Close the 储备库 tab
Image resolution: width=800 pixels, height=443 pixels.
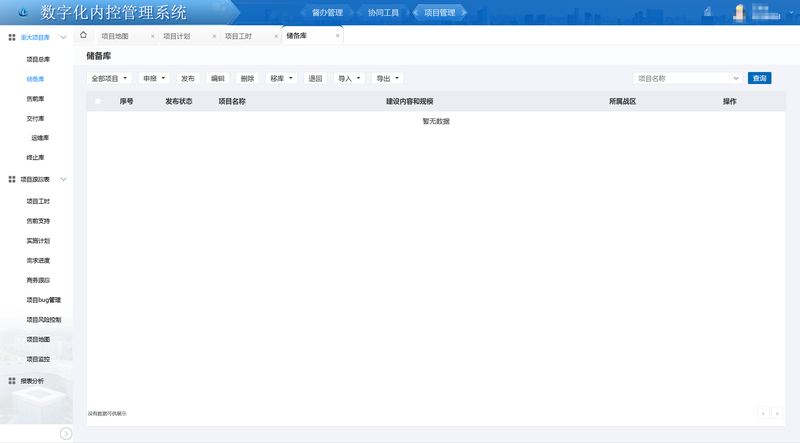pyautogui.click(x=337, y=36)
